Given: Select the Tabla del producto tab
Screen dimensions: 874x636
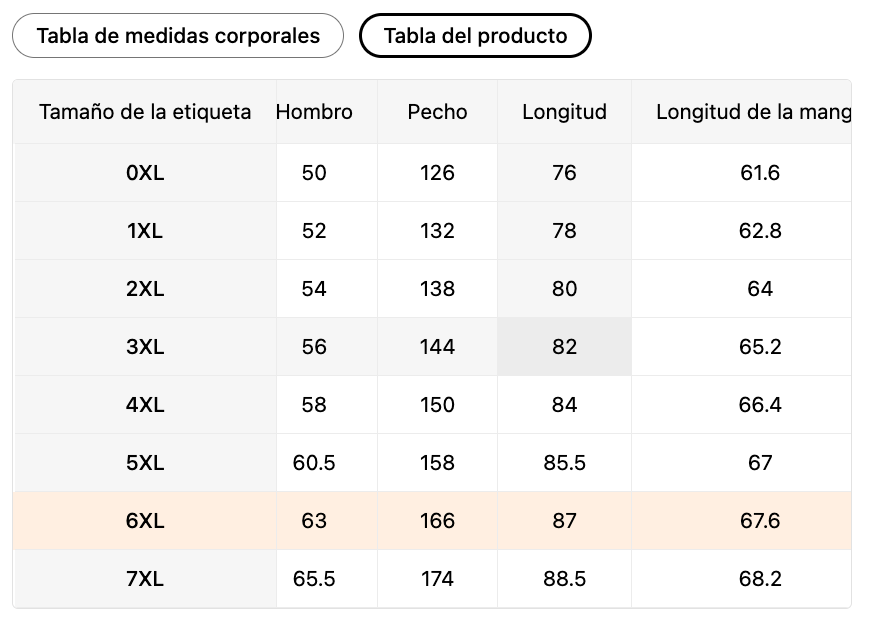Looking at the screenshot, I should pyautogui.click(x=475, y=36).
